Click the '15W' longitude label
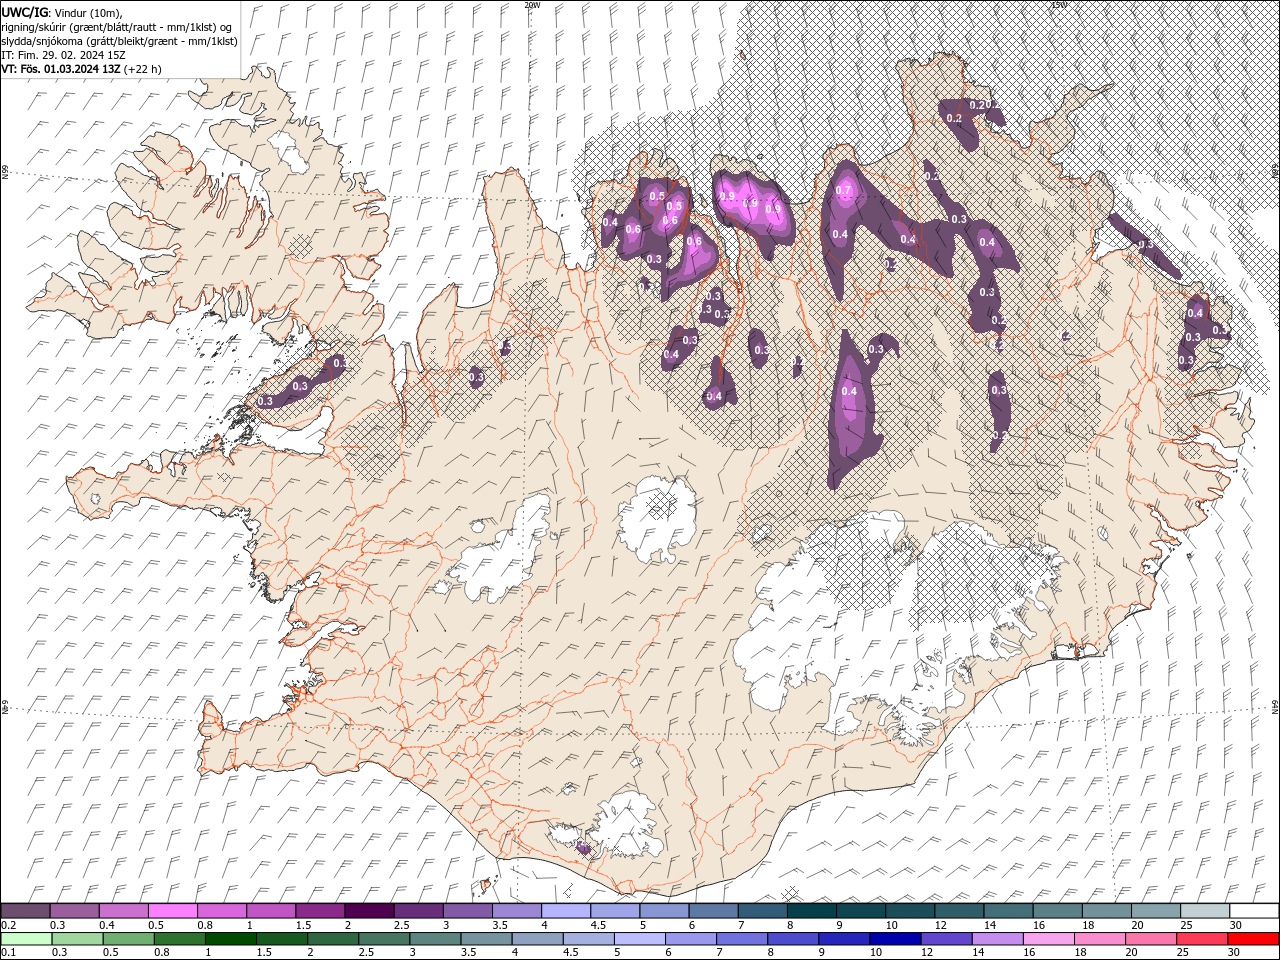This screenshot has height=960, width=1280. [x=1058, y=5]
